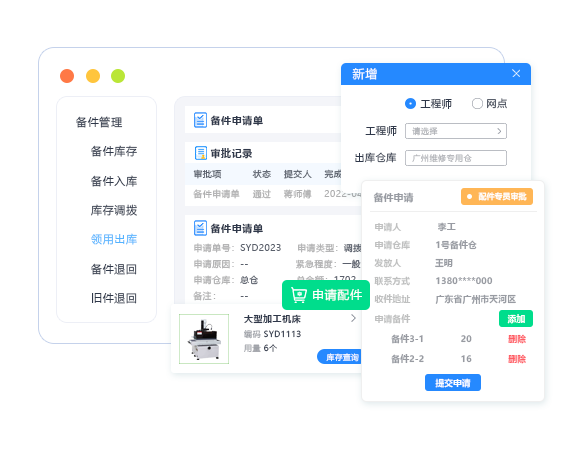The width and height of the screenshot is (585, 450).
Task: Click the 大型加工机床 title
Action: tap(272, 319)
